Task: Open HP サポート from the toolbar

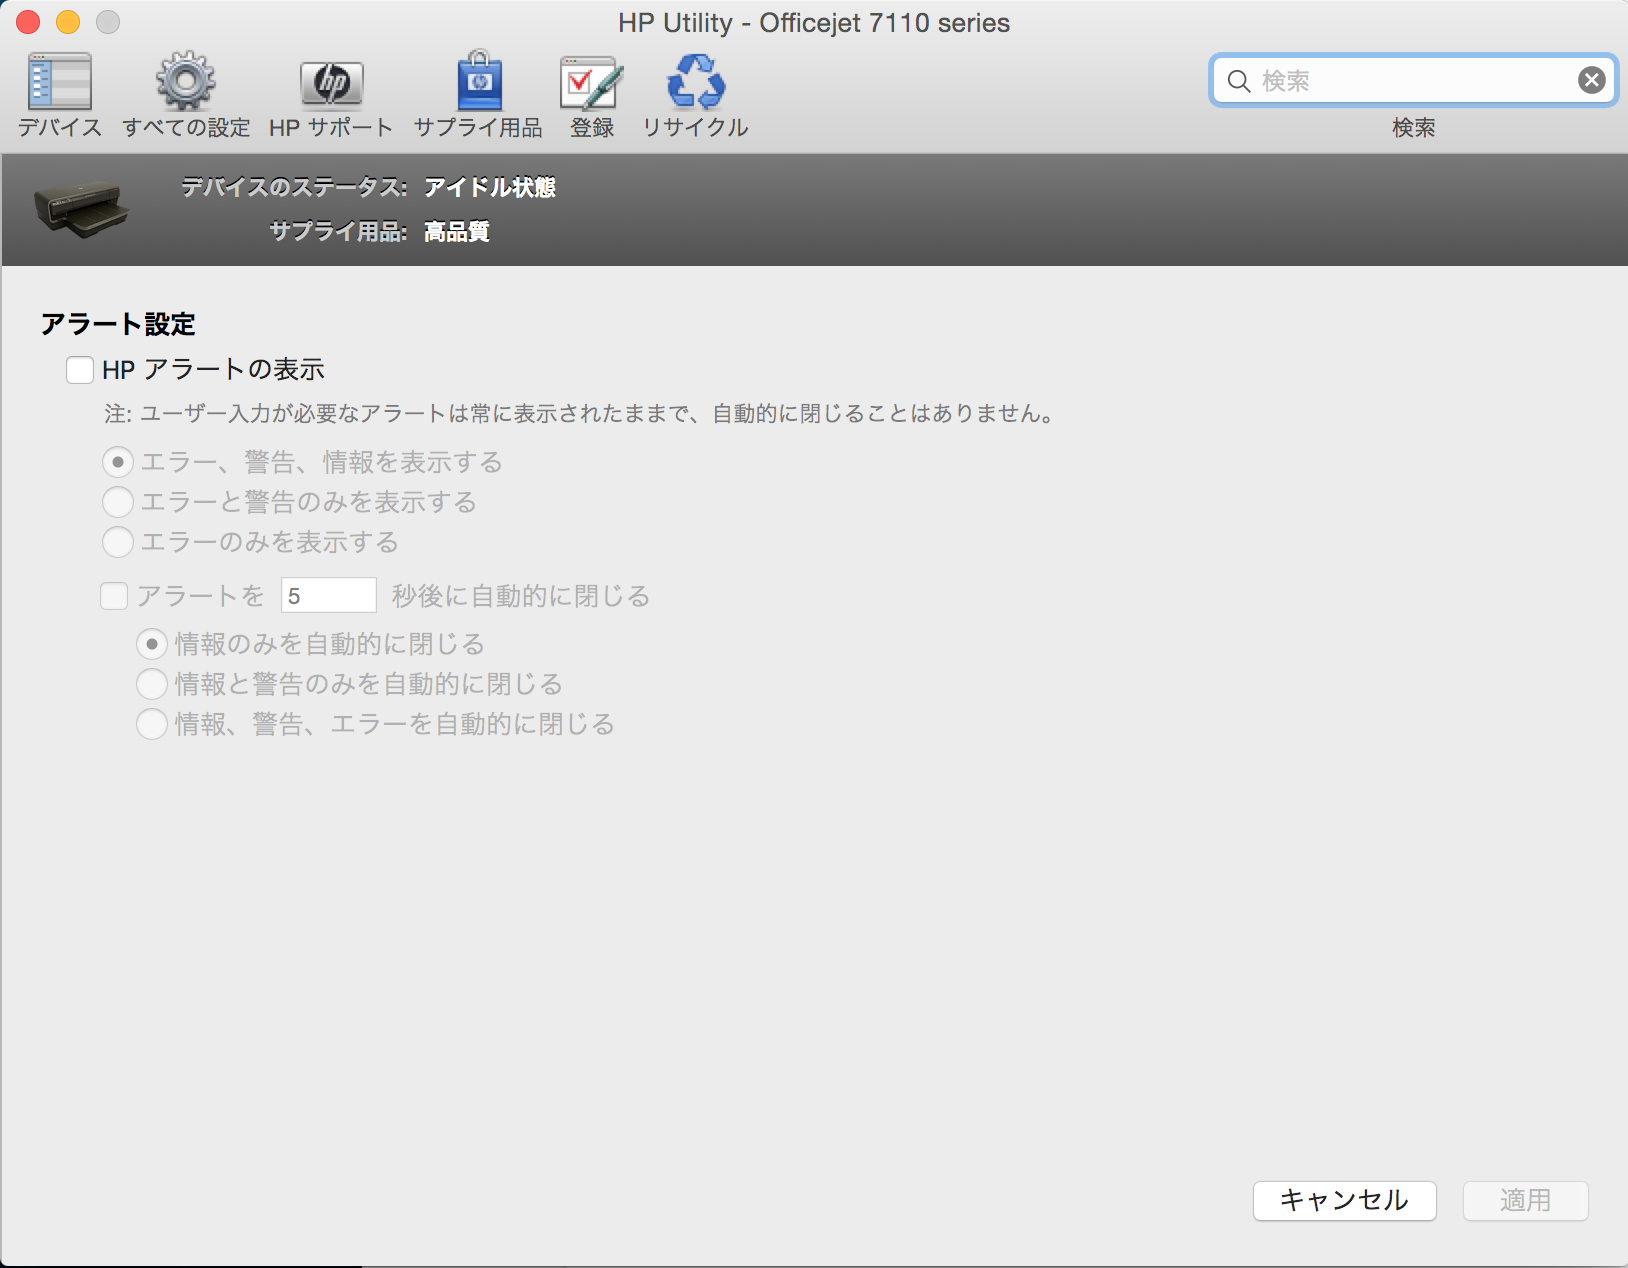Action: (331, 83)
